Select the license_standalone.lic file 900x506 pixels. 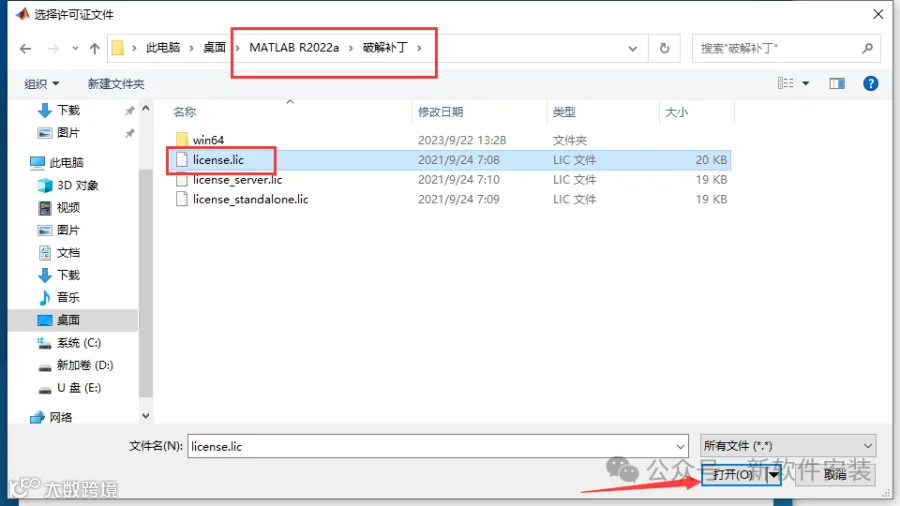point(250,199)
